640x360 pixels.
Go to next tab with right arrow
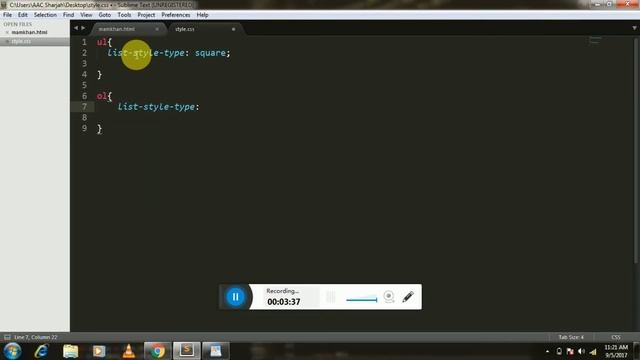[83, 28]
